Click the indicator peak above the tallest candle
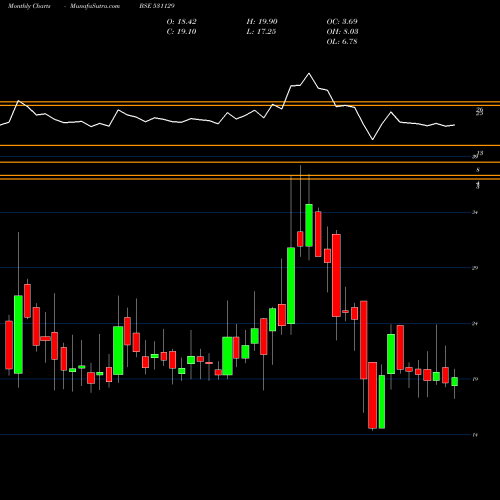This screenshot has width=500, height=500. tap(309, 73)
